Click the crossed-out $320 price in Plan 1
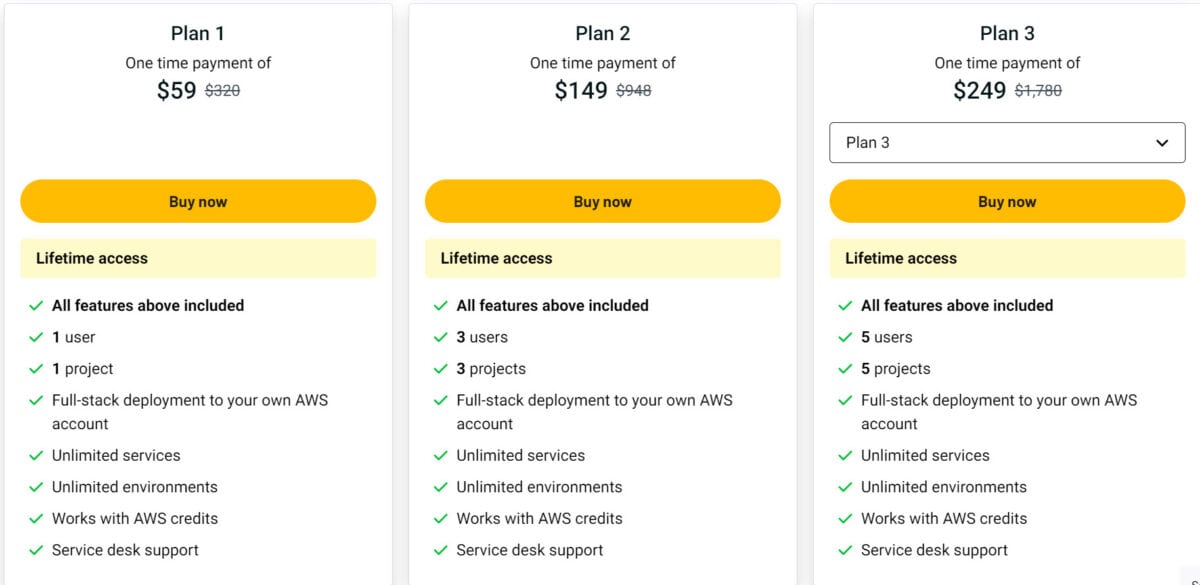 [x=221, y=89]
